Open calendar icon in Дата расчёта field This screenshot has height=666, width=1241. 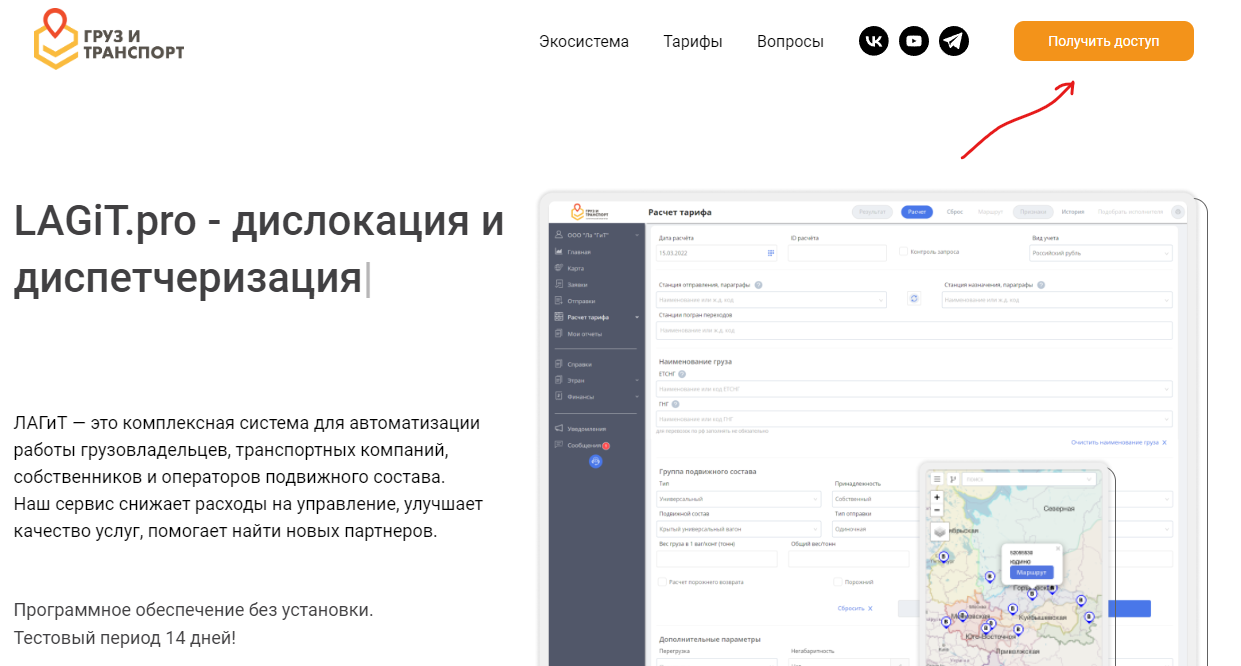click(x=771, y=253)
